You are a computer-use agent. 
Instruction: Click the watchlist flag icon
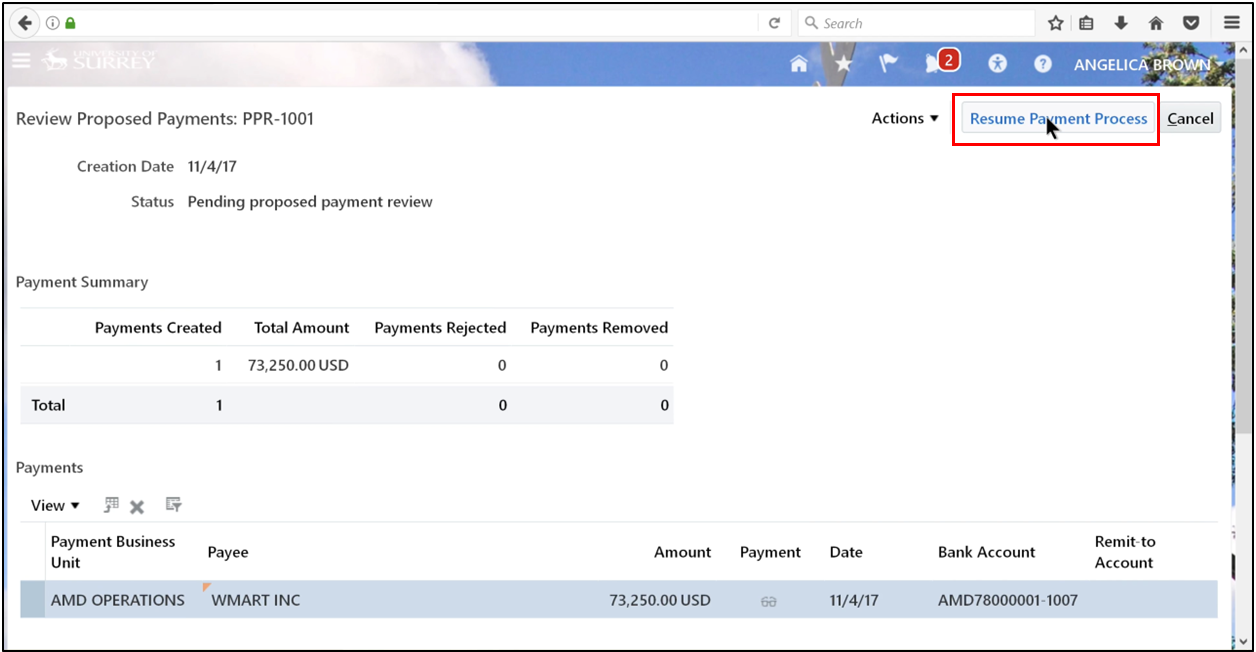(x=887, y=63)
